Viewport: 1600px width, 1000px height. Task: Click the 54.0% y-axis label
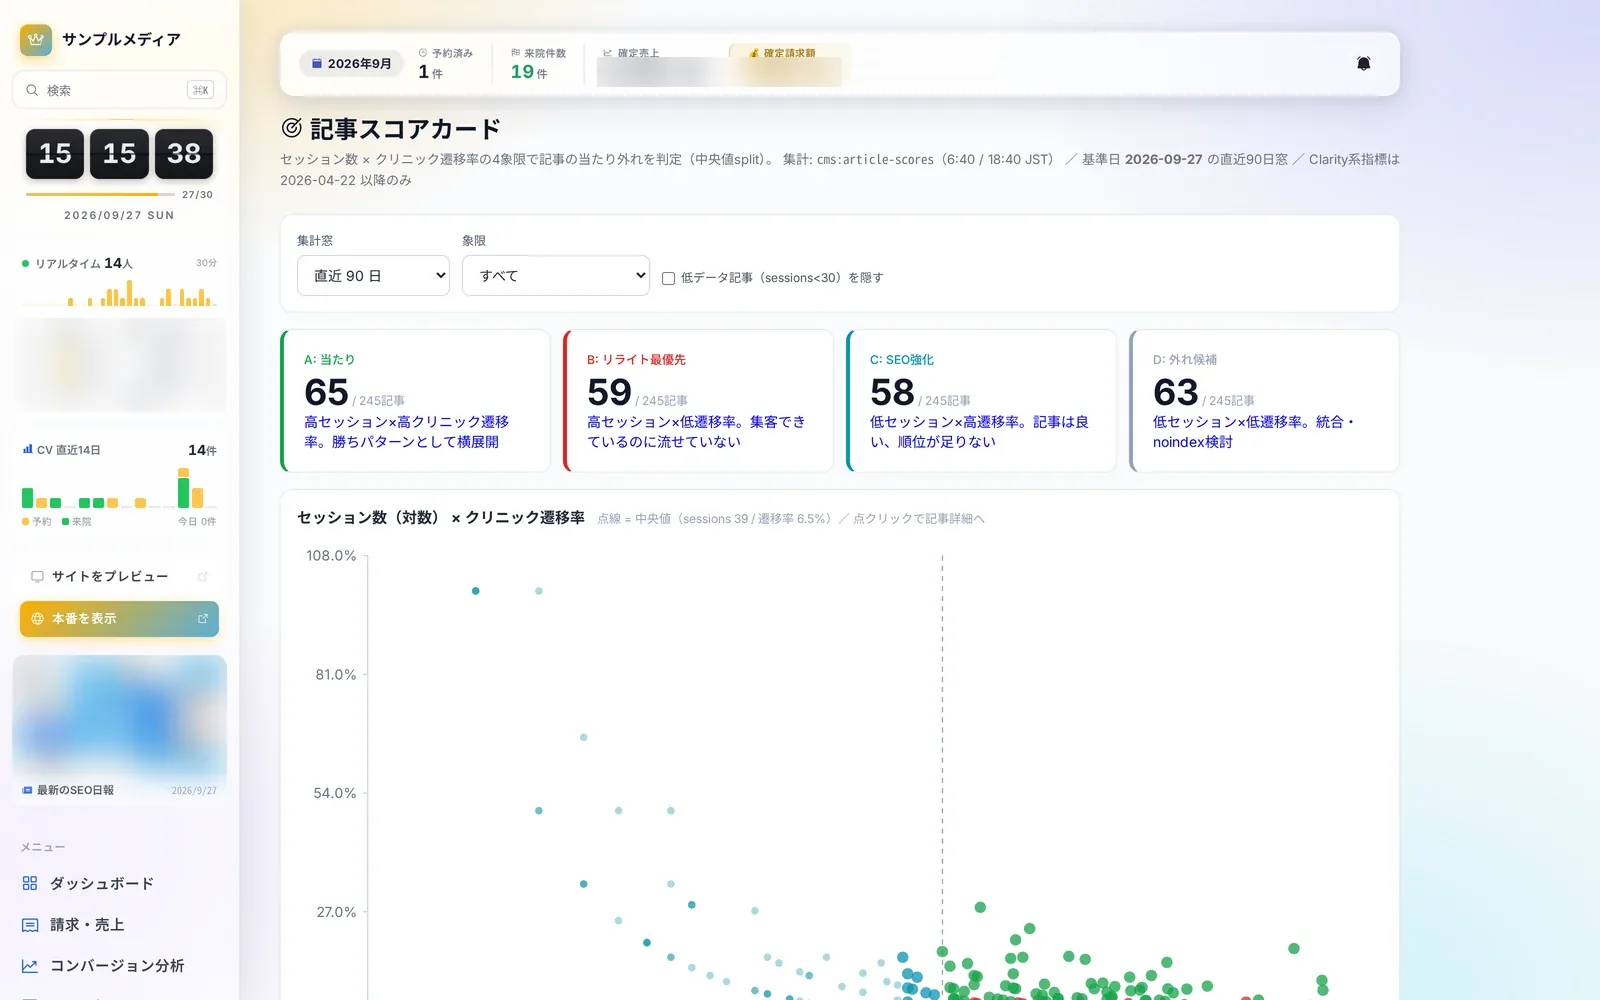pyautogui.click(x=335, y=794)
